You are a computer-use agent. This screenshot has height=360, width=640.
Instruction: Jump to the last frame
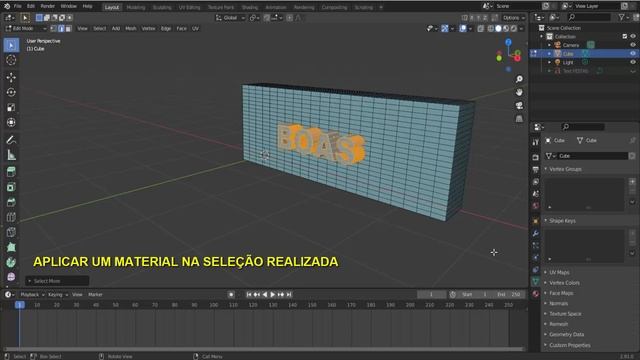(289, 295)
